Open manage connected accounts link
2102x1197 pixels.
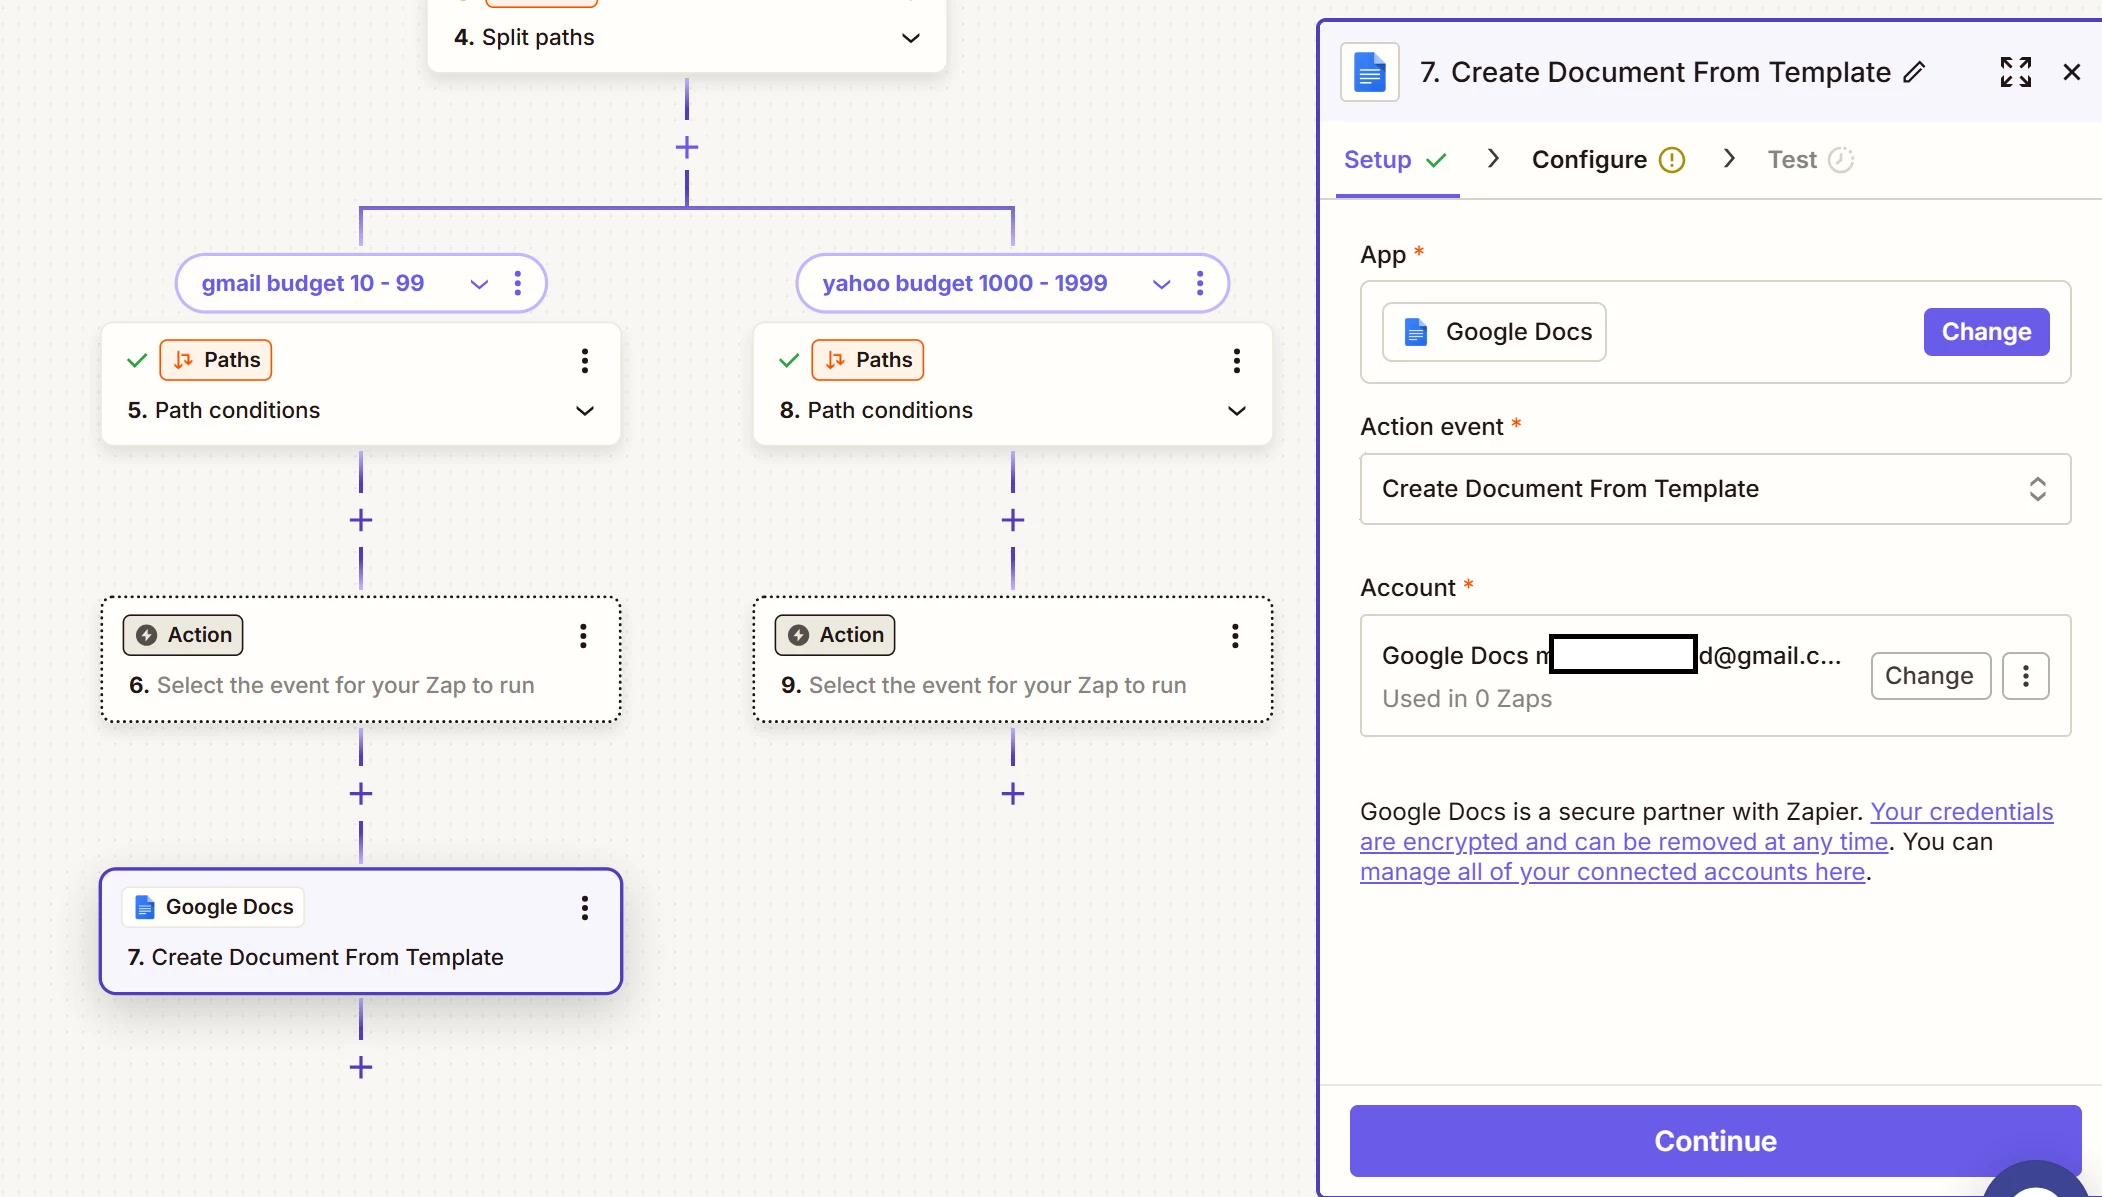[x=1612, y=872]
